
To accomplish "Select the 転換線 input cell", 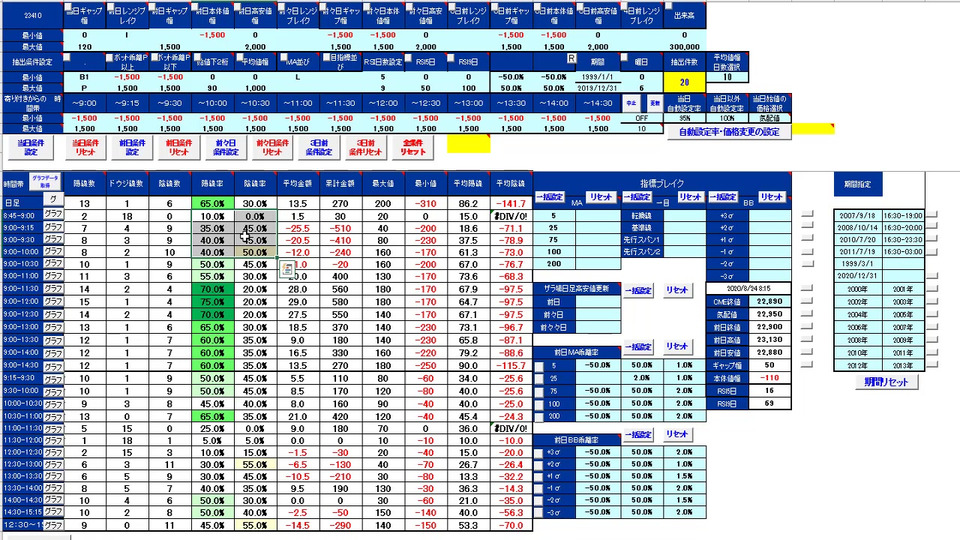I will click(x=684, y=216).
